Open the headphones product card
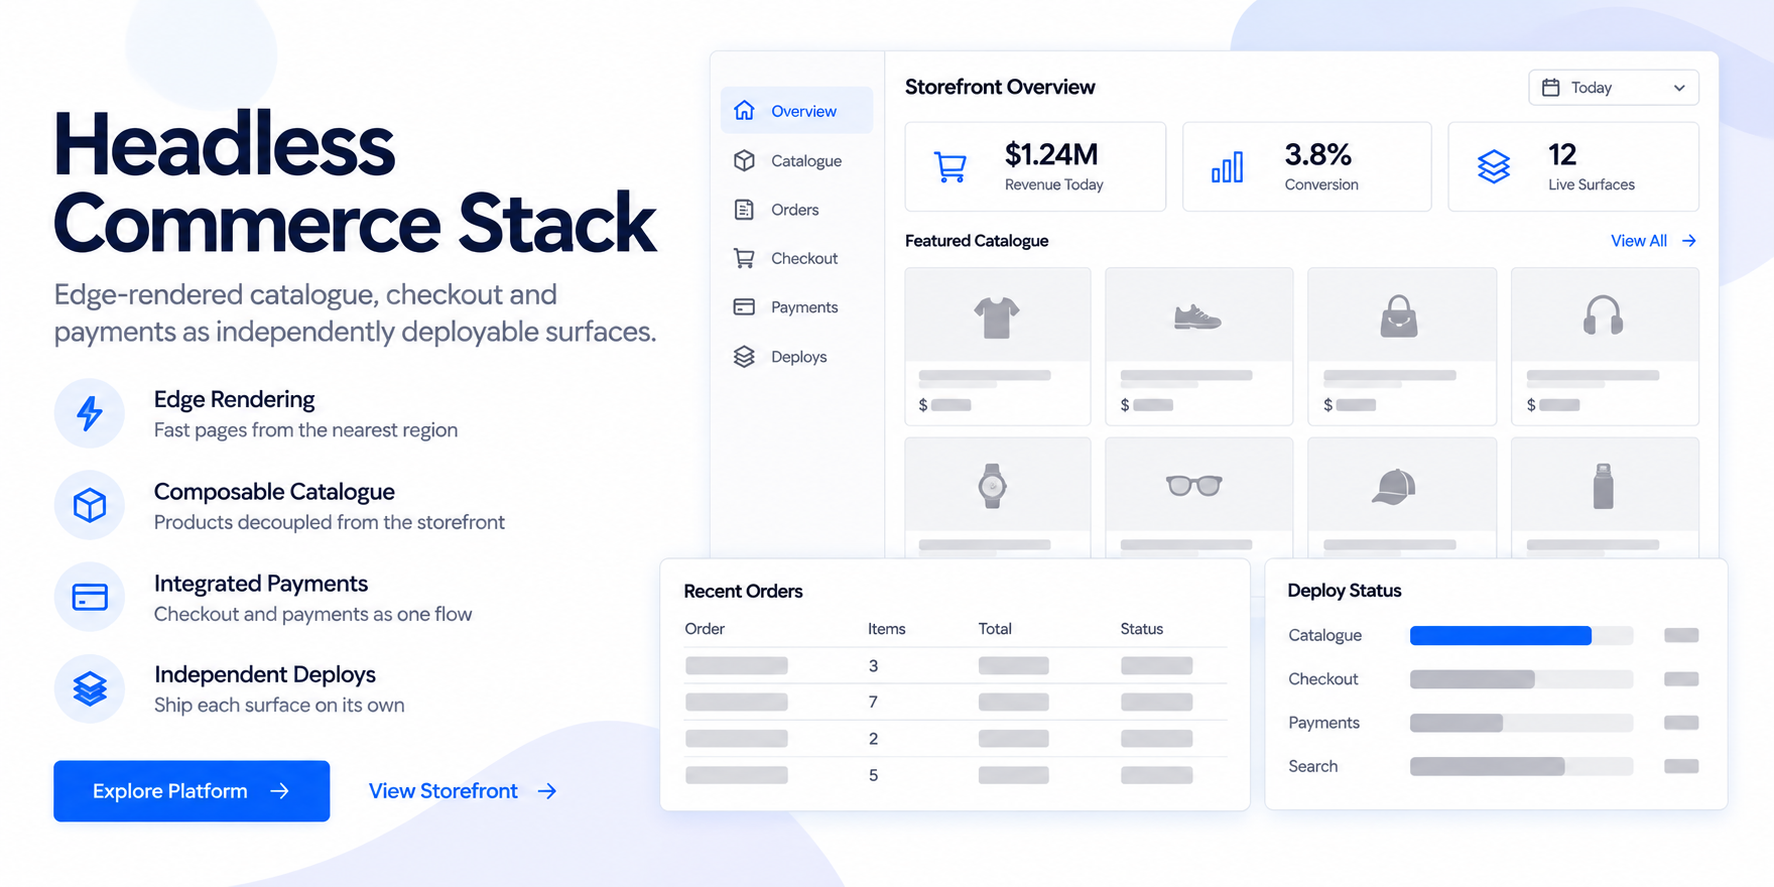1774x887 pixels. [x=1605, y=346]
